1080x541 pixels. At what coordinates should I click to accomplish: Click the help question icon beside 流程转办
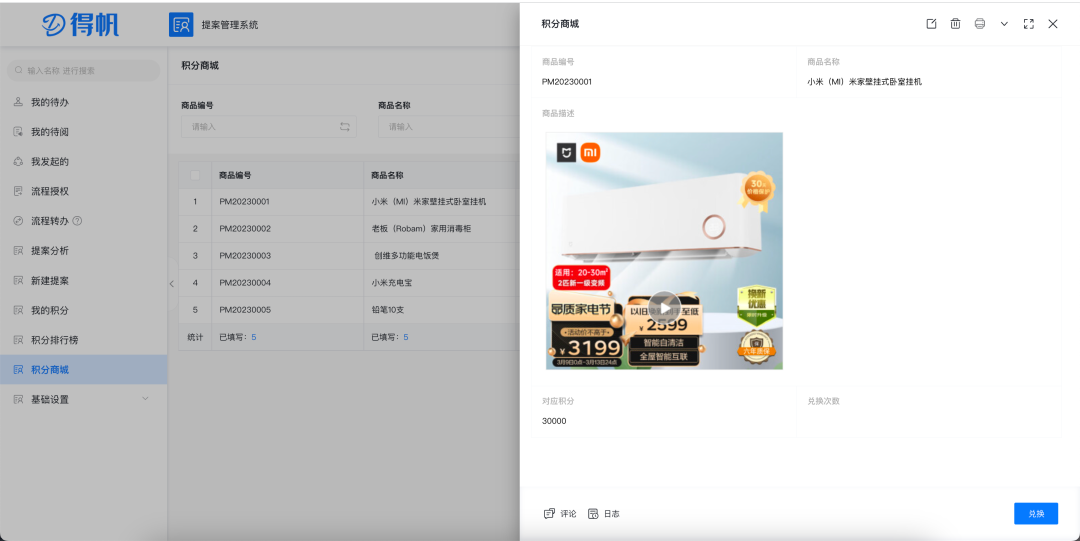pyautogui.click(x=77, y=221)
